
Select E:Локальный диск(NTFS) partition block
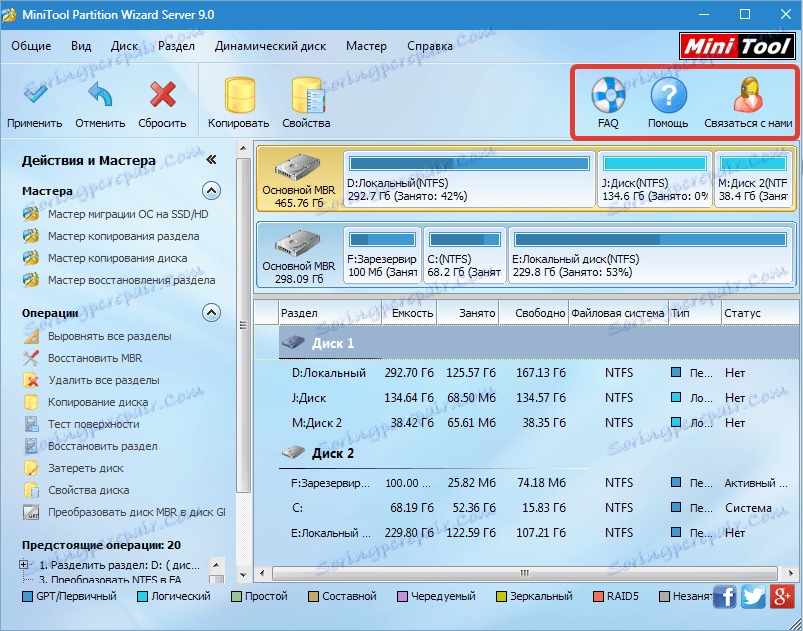coord(650,255)
